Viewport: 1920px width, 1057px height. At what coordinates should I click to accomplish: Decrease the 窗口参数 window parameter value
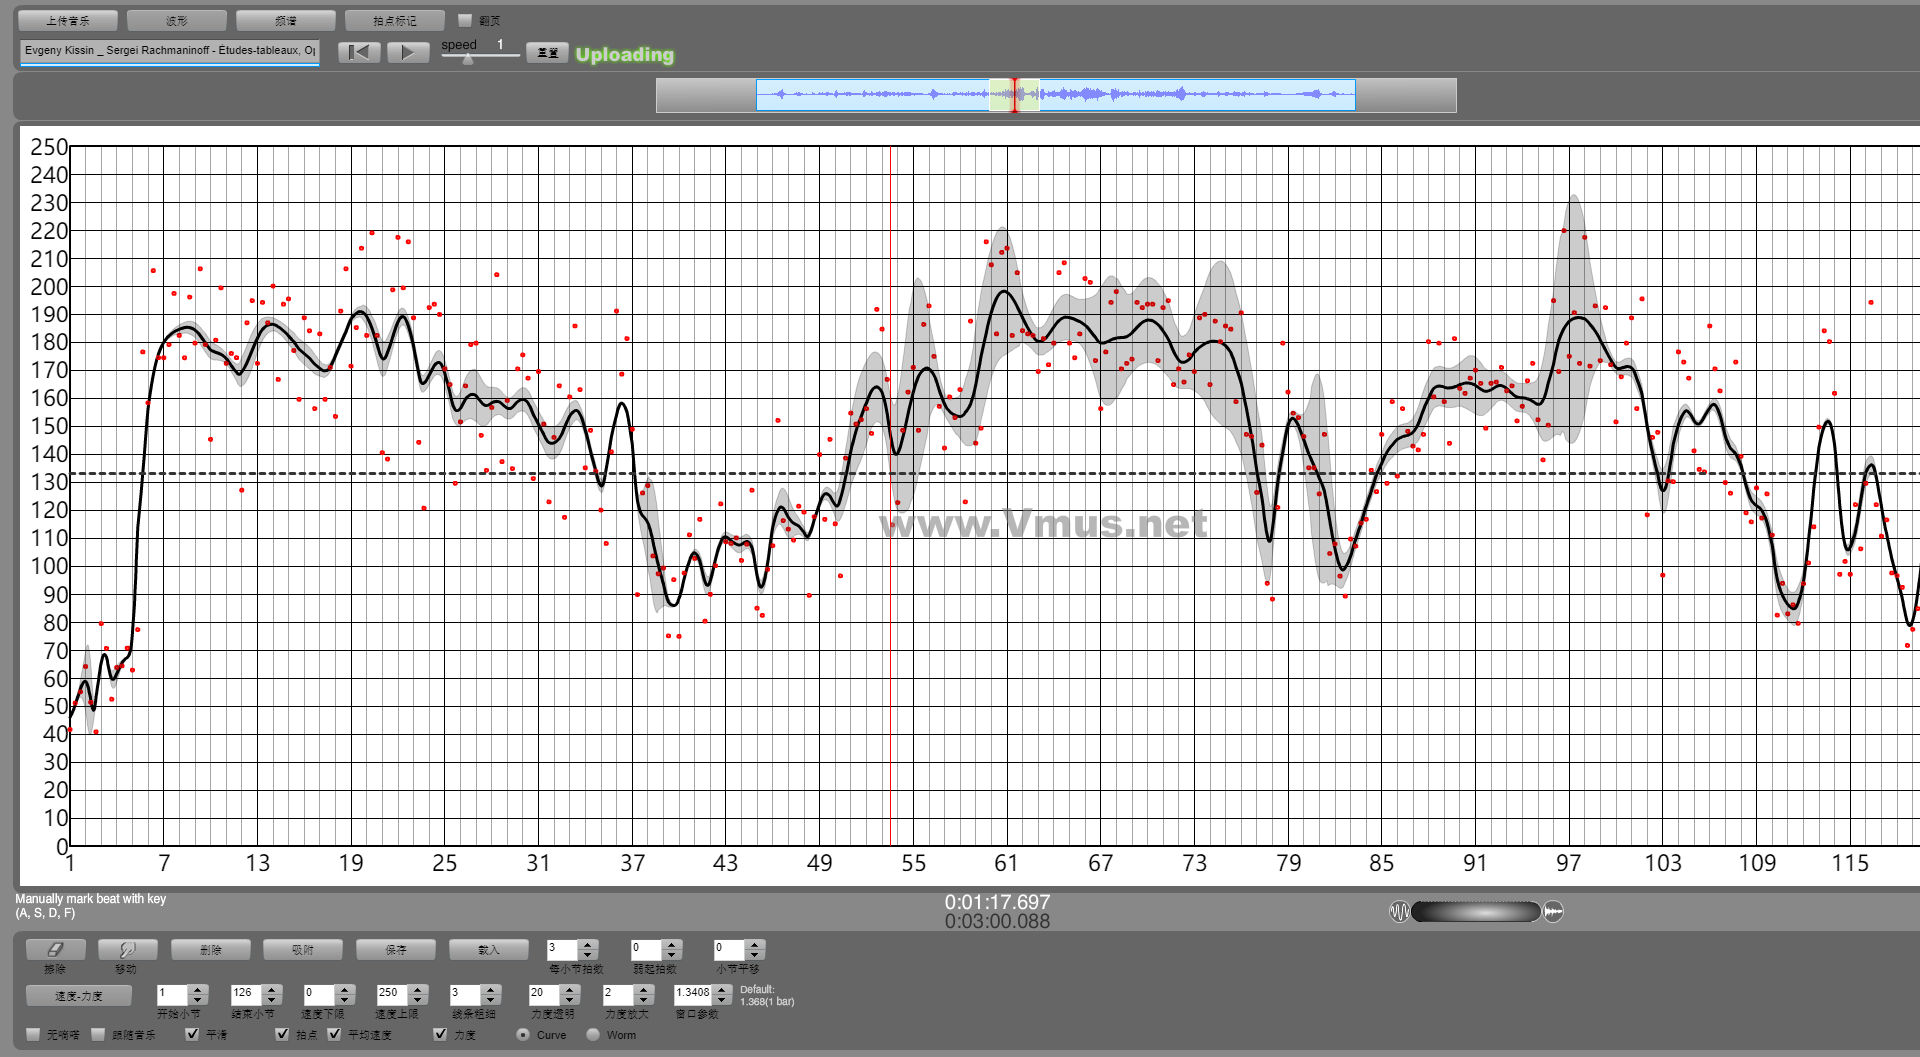pos(723,1000)
